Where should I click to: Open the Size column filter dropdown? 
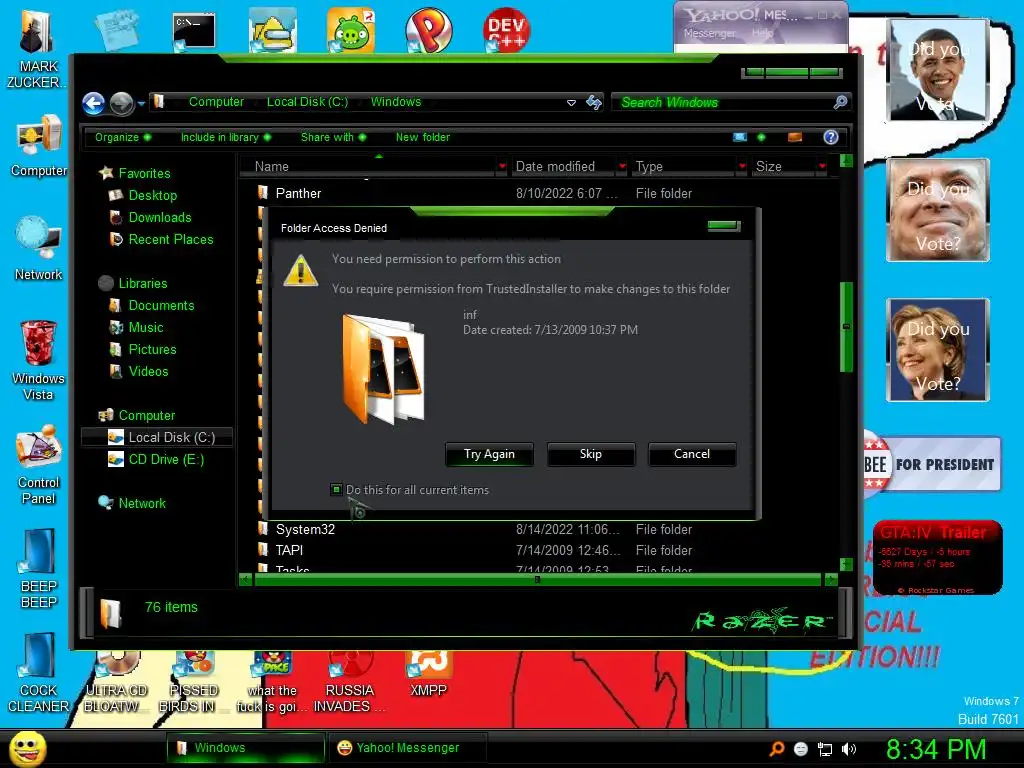coord(822,167)
